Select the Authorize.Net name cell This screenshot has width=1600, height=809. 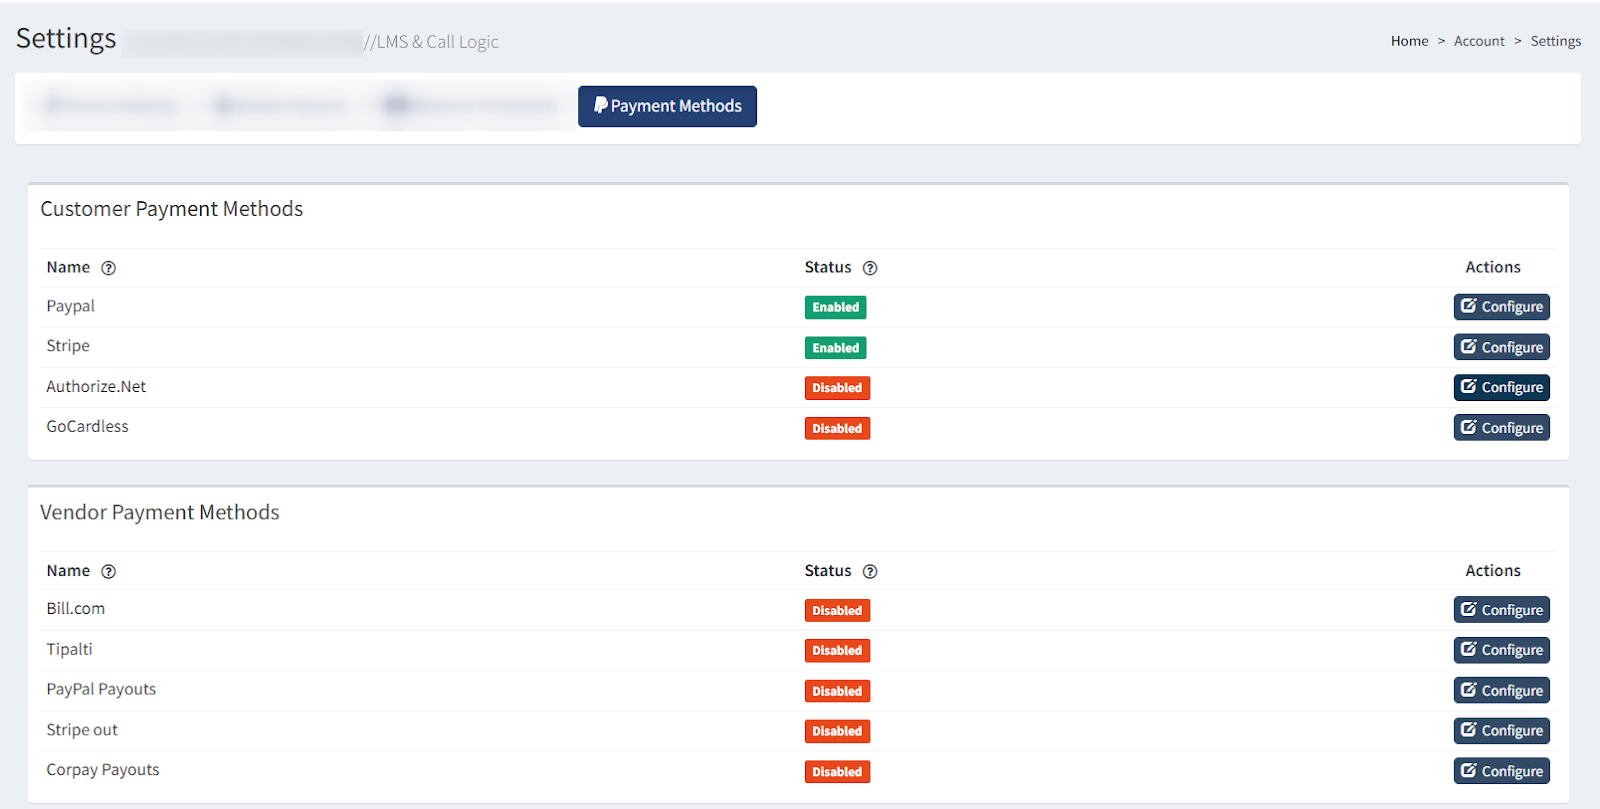click(96, 386)
